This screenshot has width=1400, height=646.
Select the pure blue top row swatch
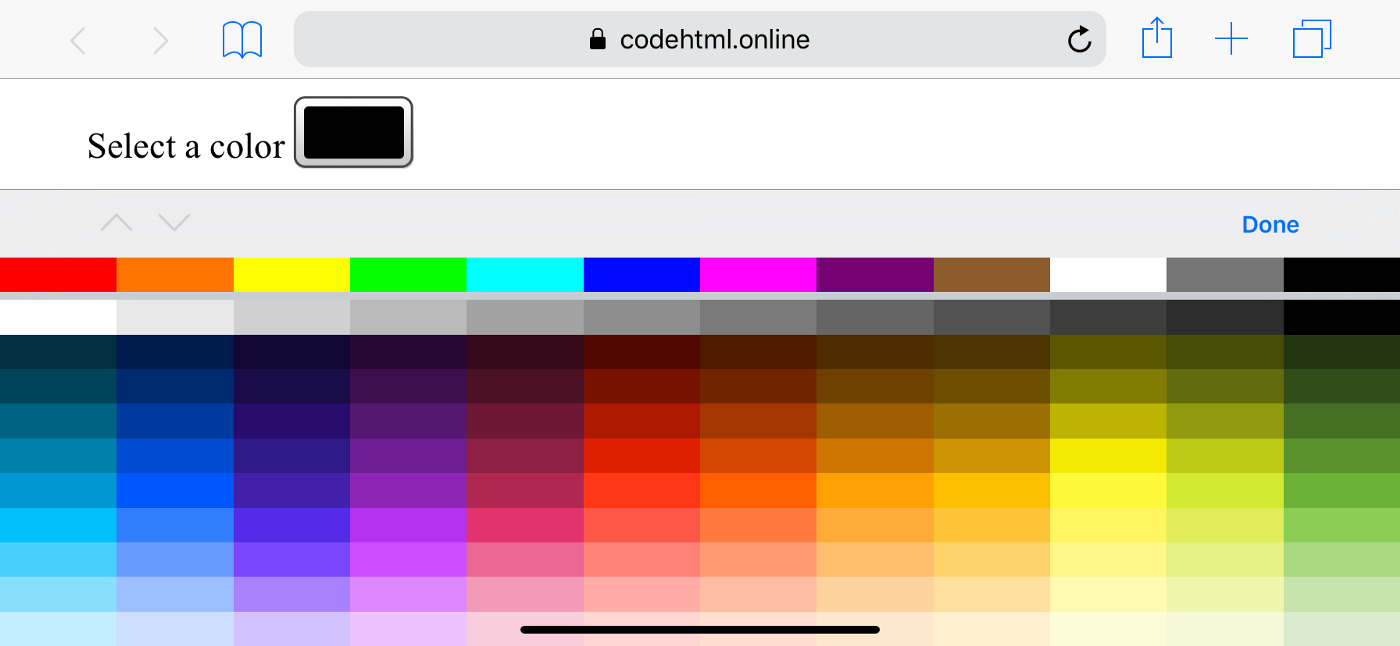[642, 275]
